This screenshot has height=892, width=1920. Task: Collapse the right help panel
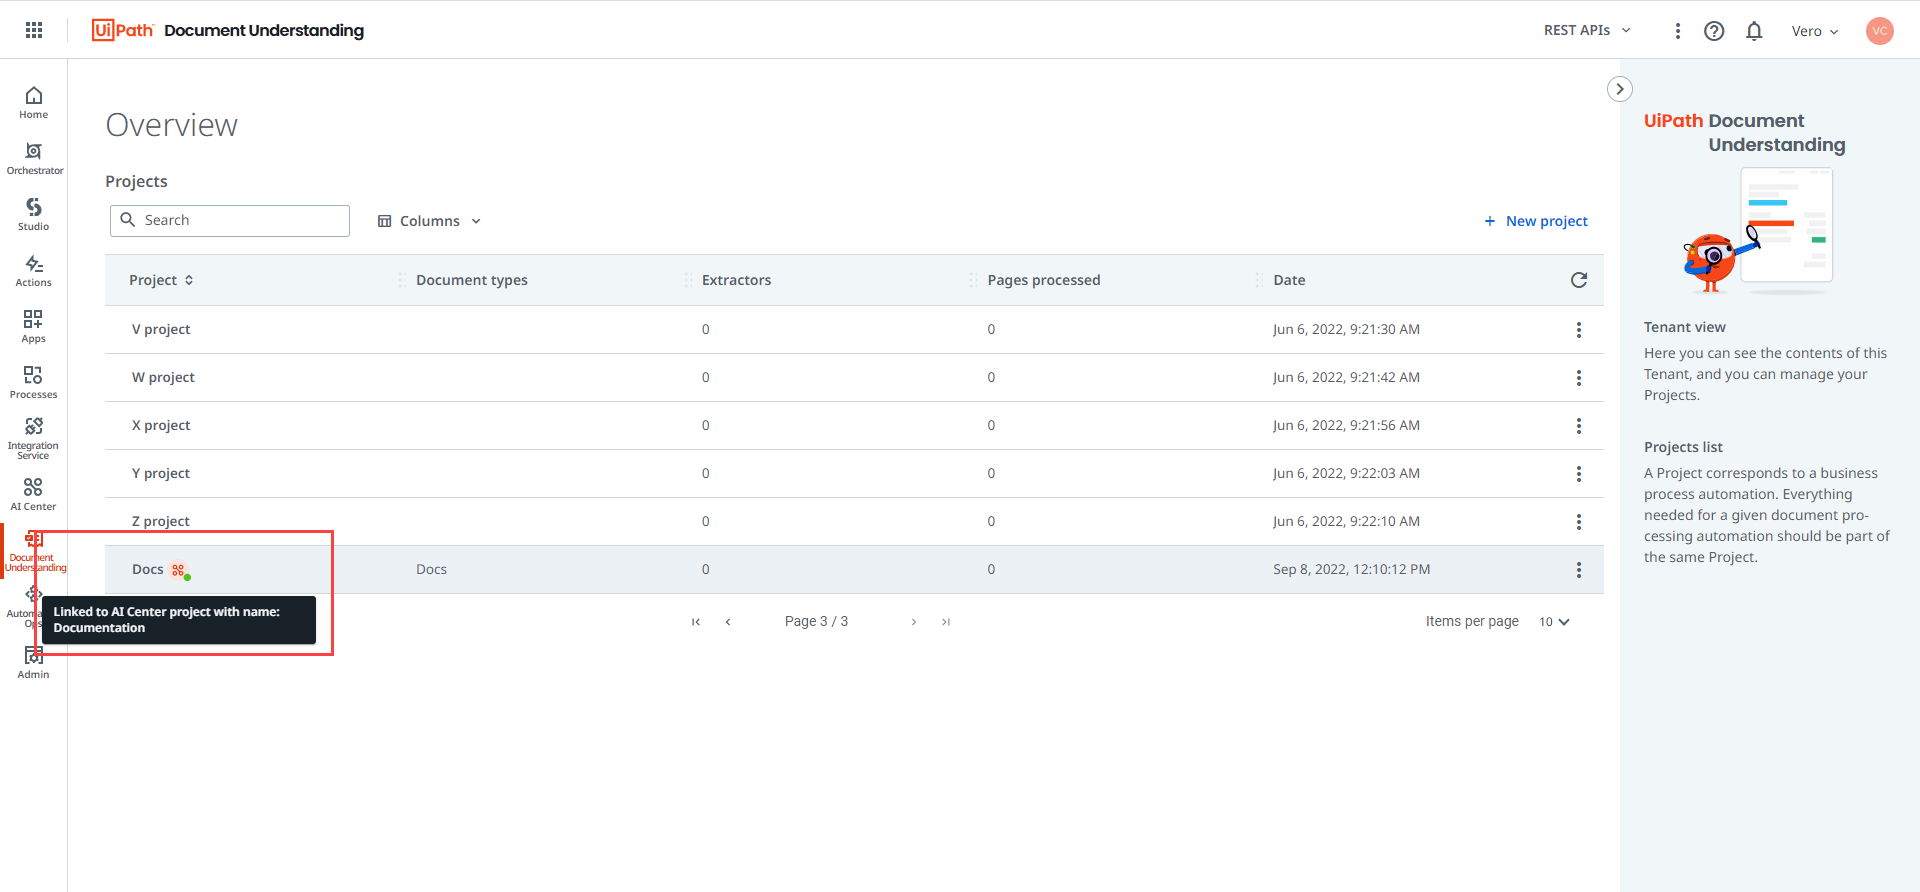tap(1620, 89)
